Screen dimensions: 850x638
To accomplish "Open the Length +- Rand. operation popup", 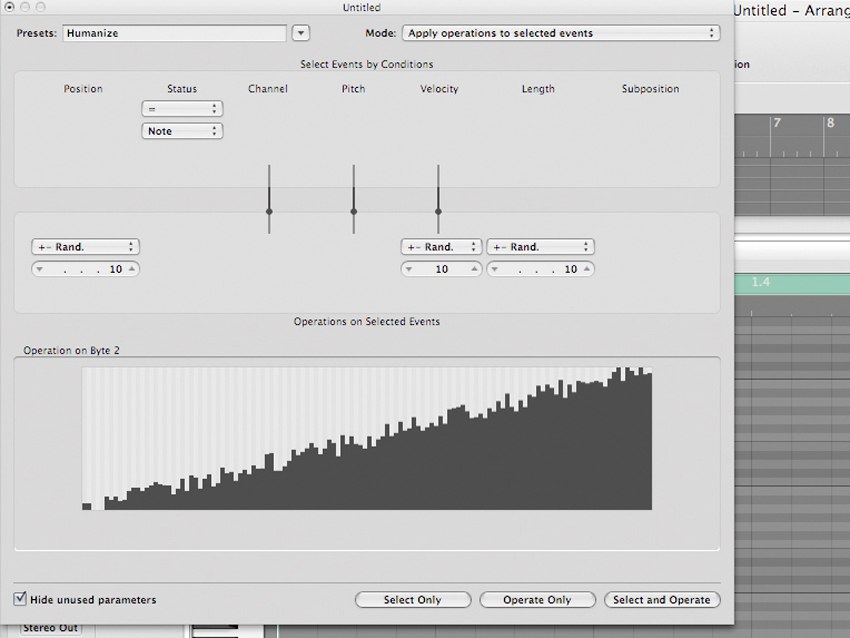I will (540, 247).
